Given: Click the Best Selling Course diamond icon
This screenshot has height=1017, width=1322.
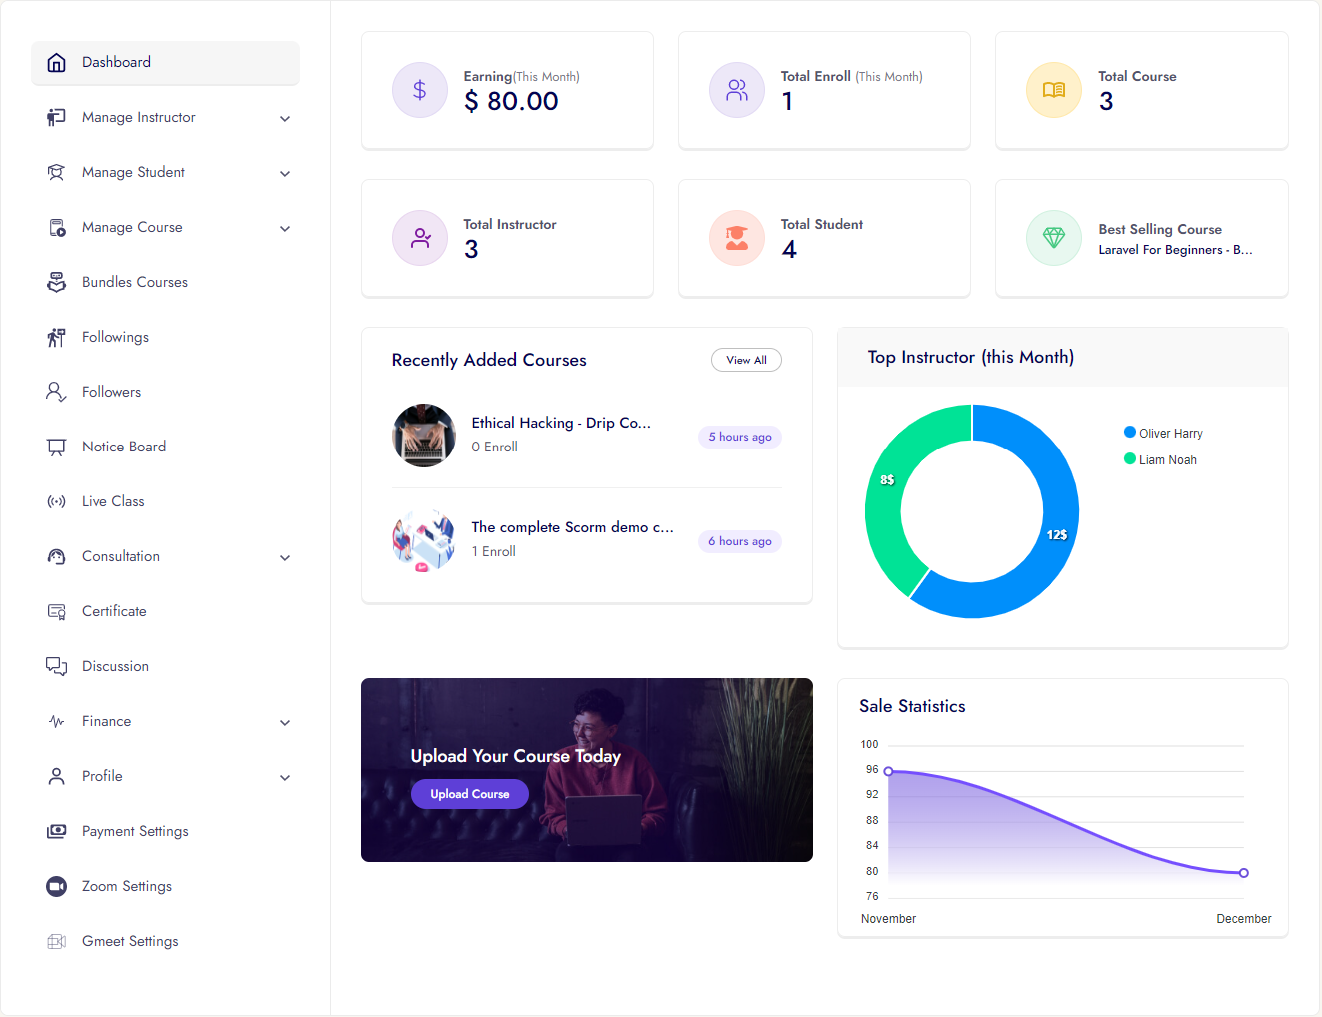Looking at the screenshot, I should click(1054, 238).
